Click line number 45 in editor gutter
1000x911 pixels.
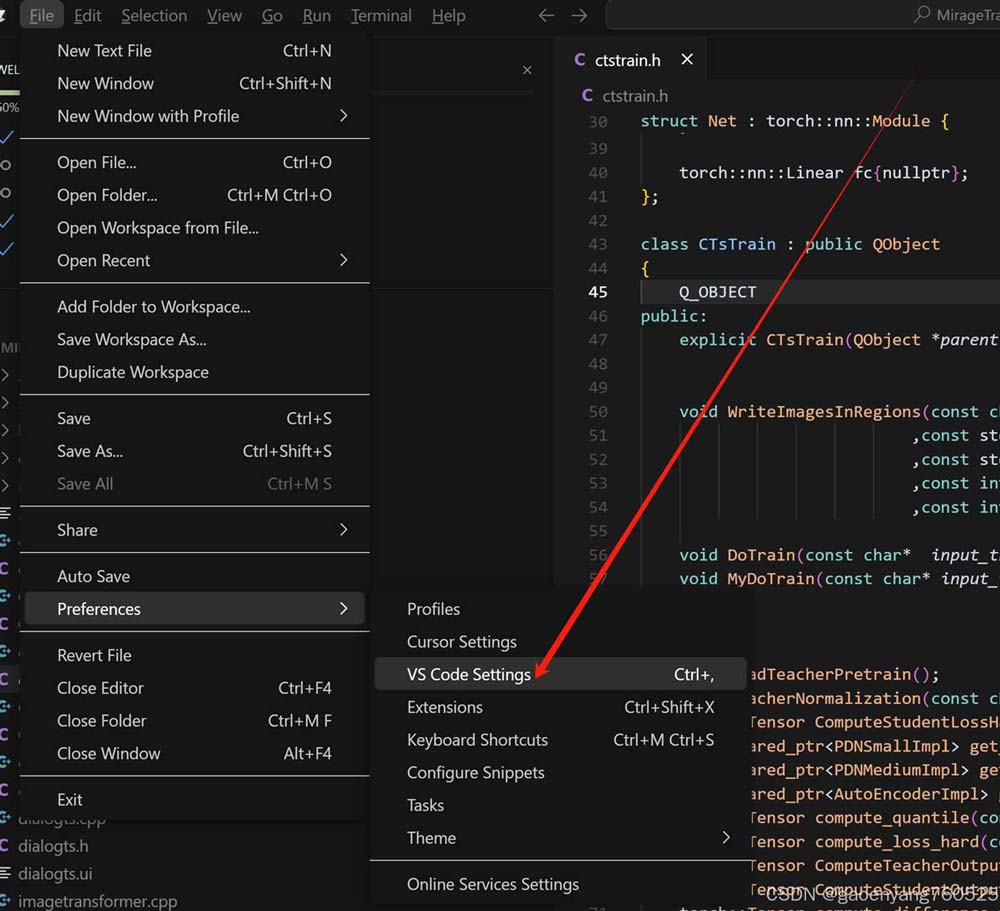597,292
